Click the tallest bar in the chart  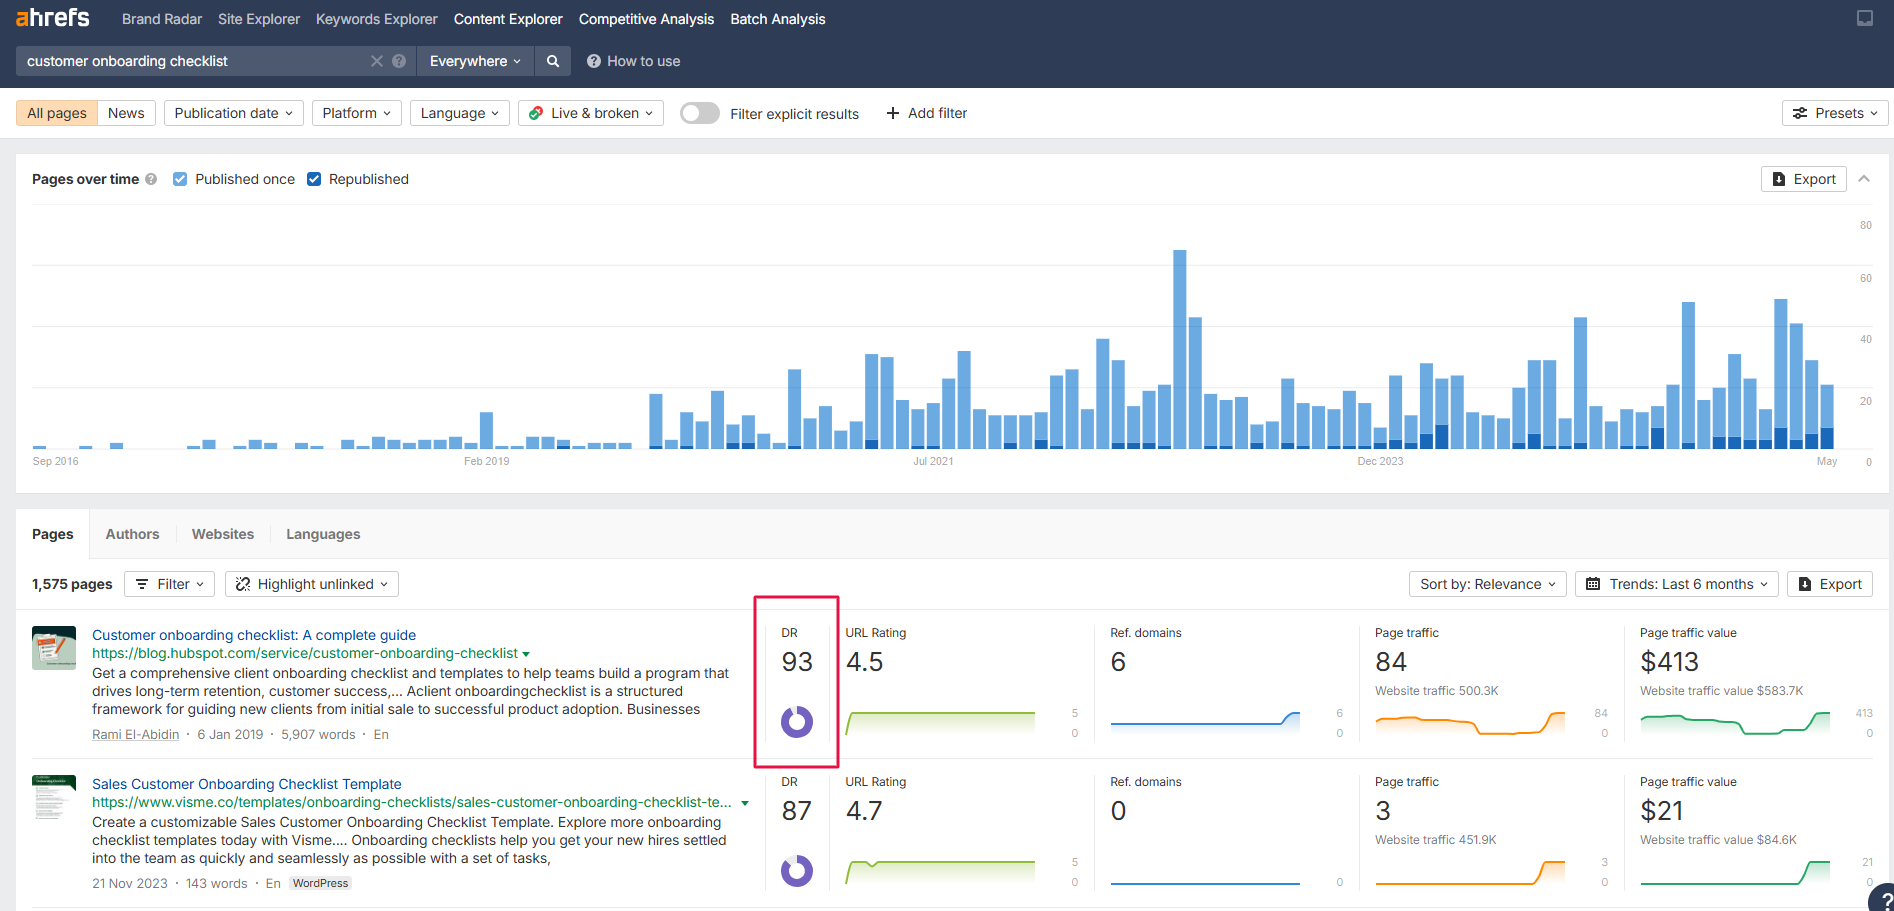(1180, 349)
